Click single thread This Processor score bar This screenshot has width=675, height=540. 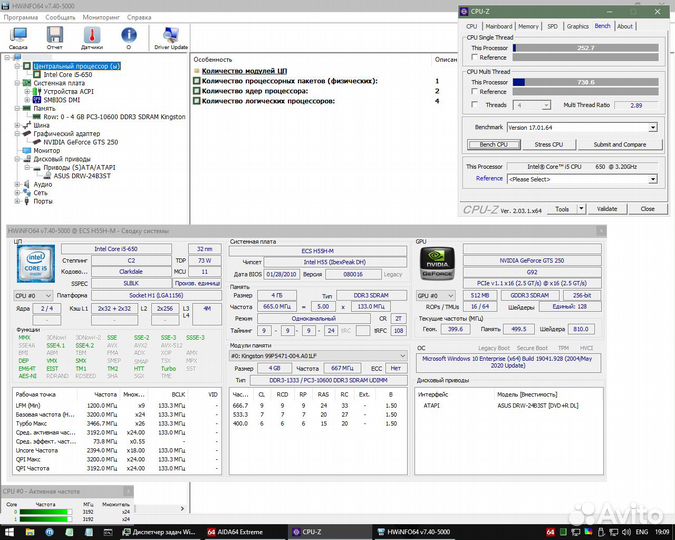tap(585, 48)
